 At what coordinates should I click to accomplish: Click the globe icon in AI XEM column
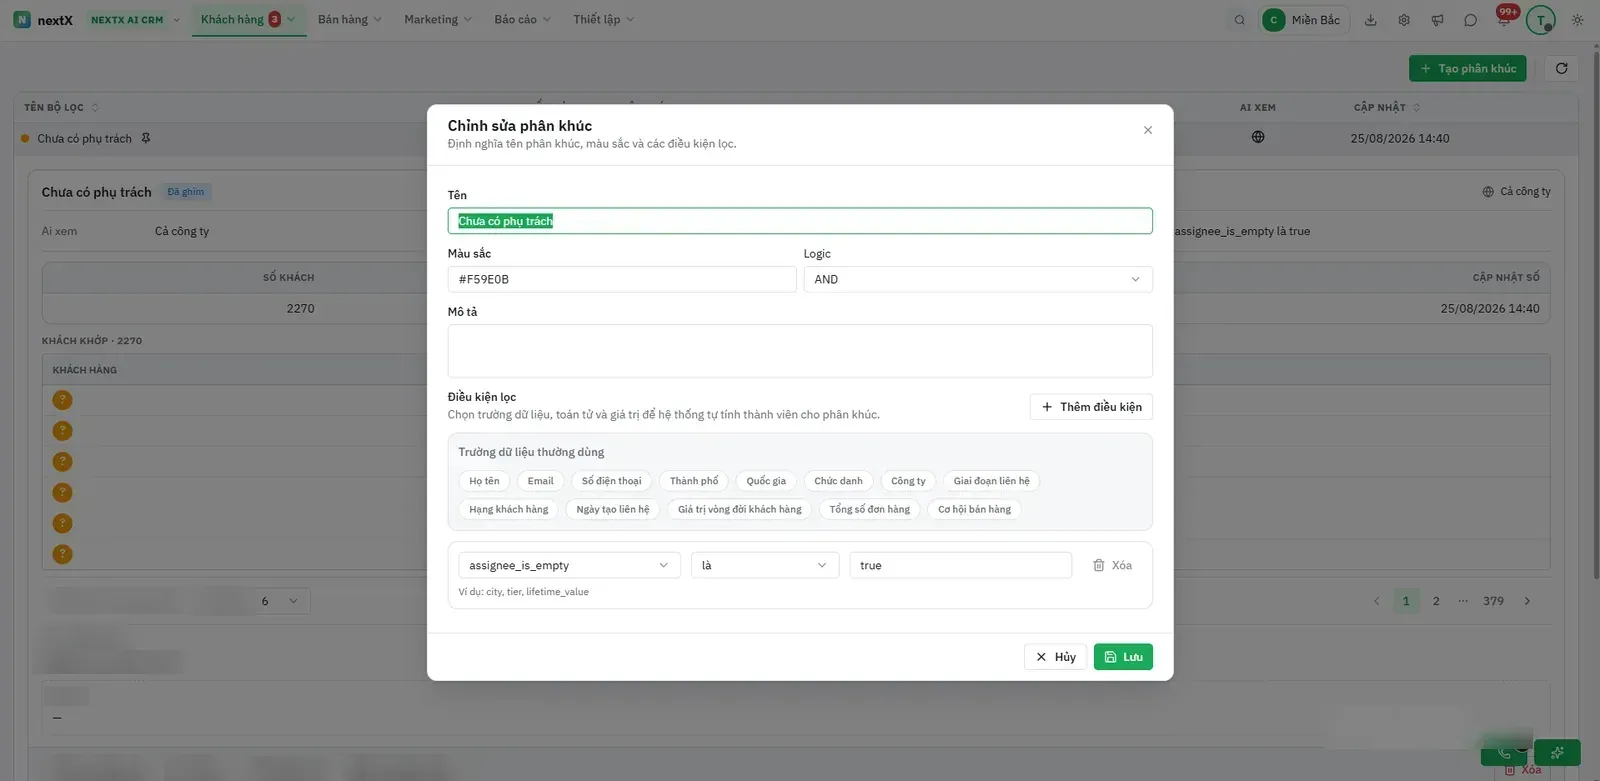click(x=1258, y=137)
